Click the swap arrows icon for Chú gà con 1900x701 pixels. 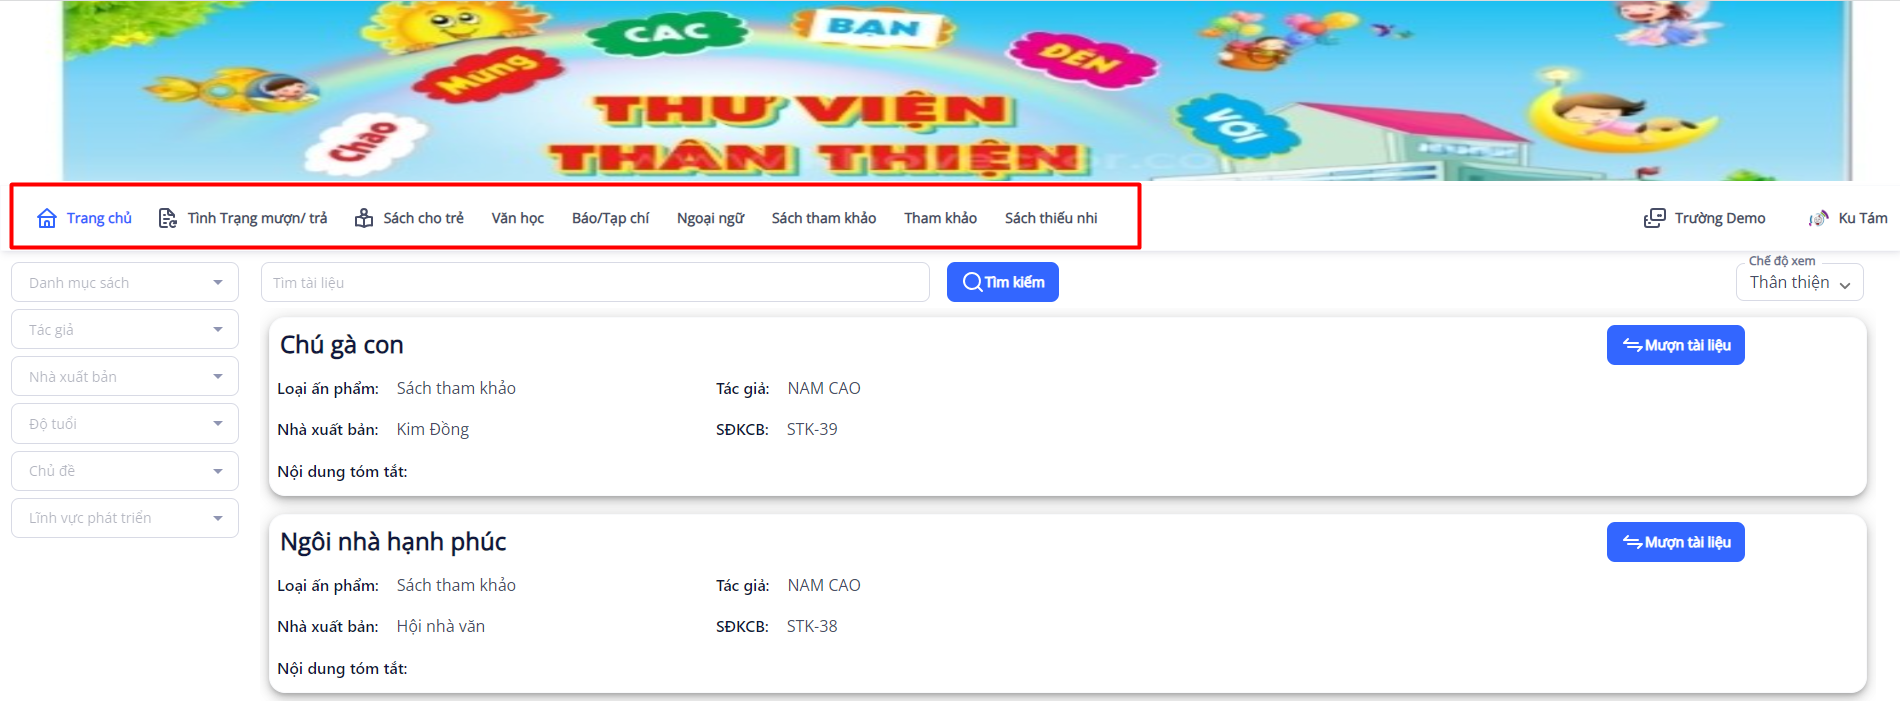1632,345
